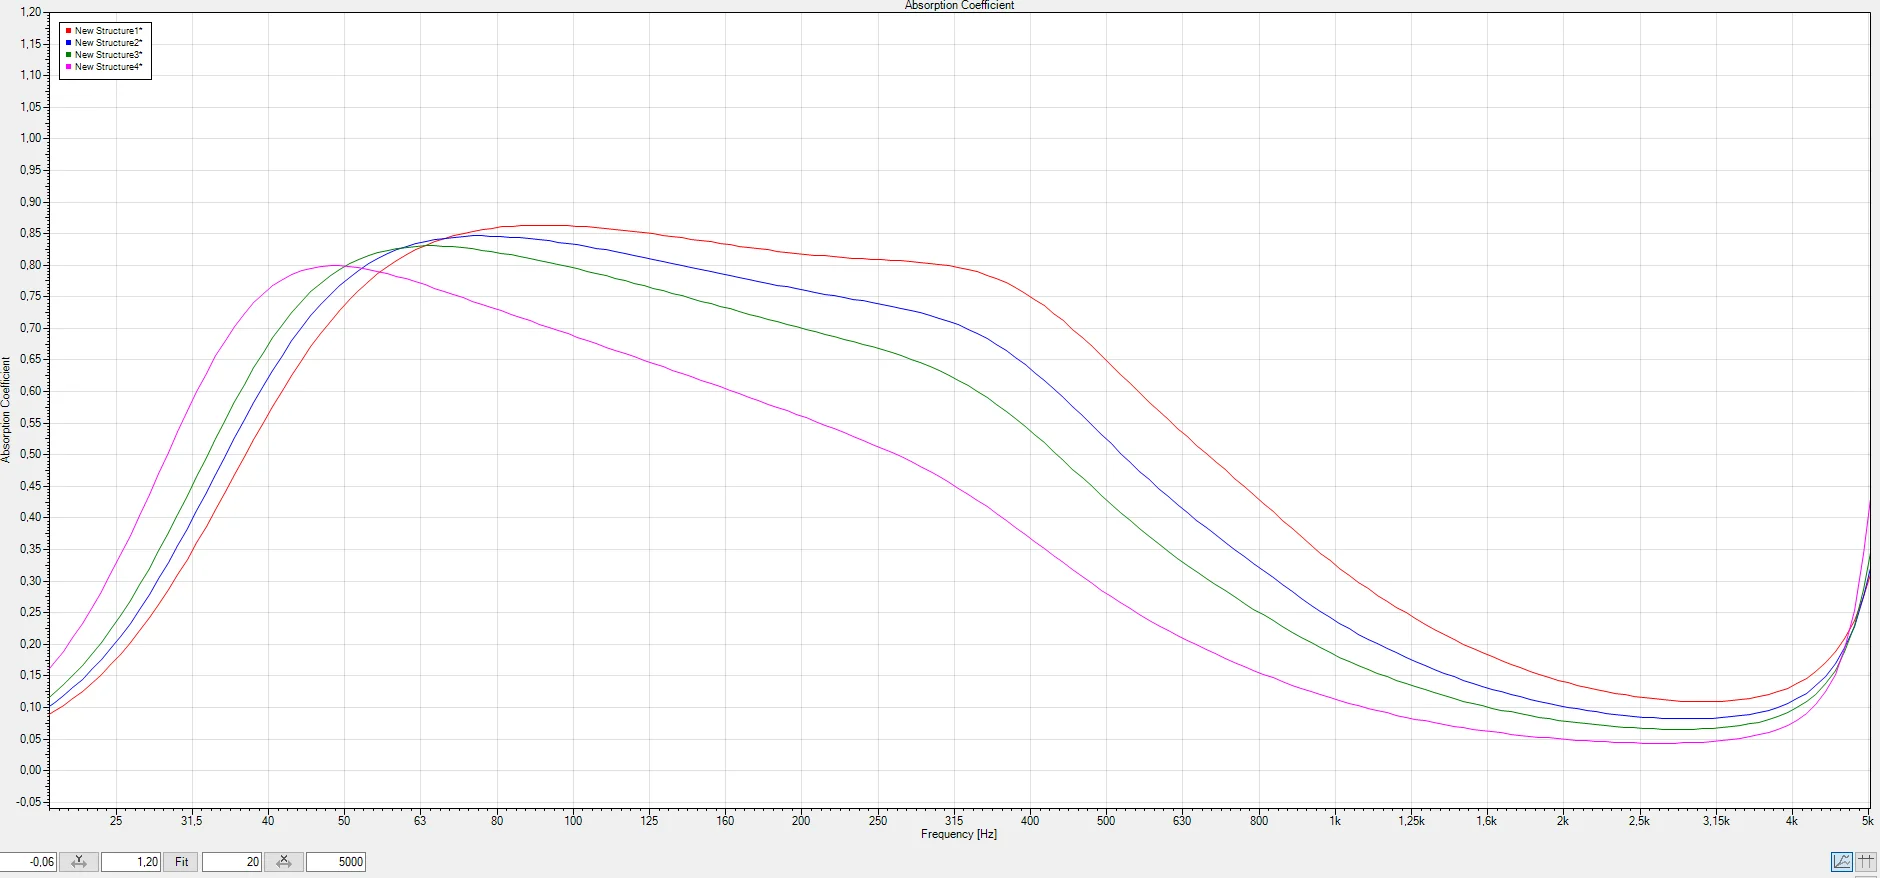This screenshot has height=878, width=1880.
Task: Click the 250 Hz tick label
Action: point(878,821)
